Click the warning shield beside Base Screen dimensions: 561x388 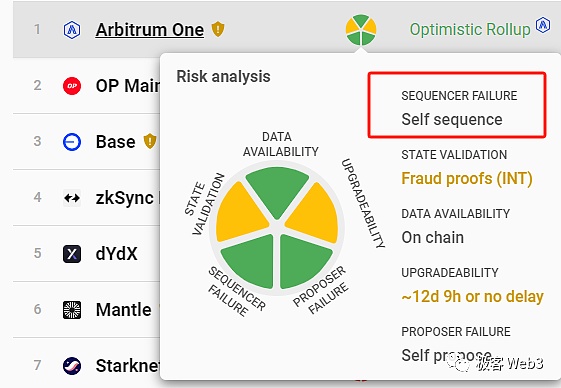(x=150, y=141)
